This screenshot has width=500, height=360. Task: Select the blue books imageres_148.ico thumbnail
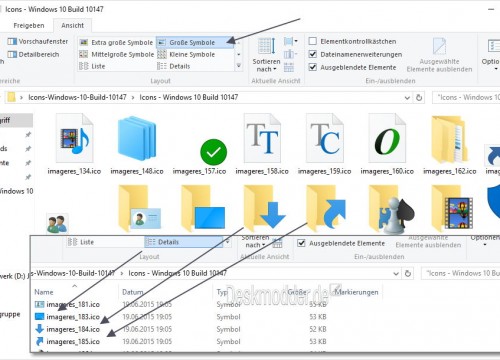pos(137,138)
